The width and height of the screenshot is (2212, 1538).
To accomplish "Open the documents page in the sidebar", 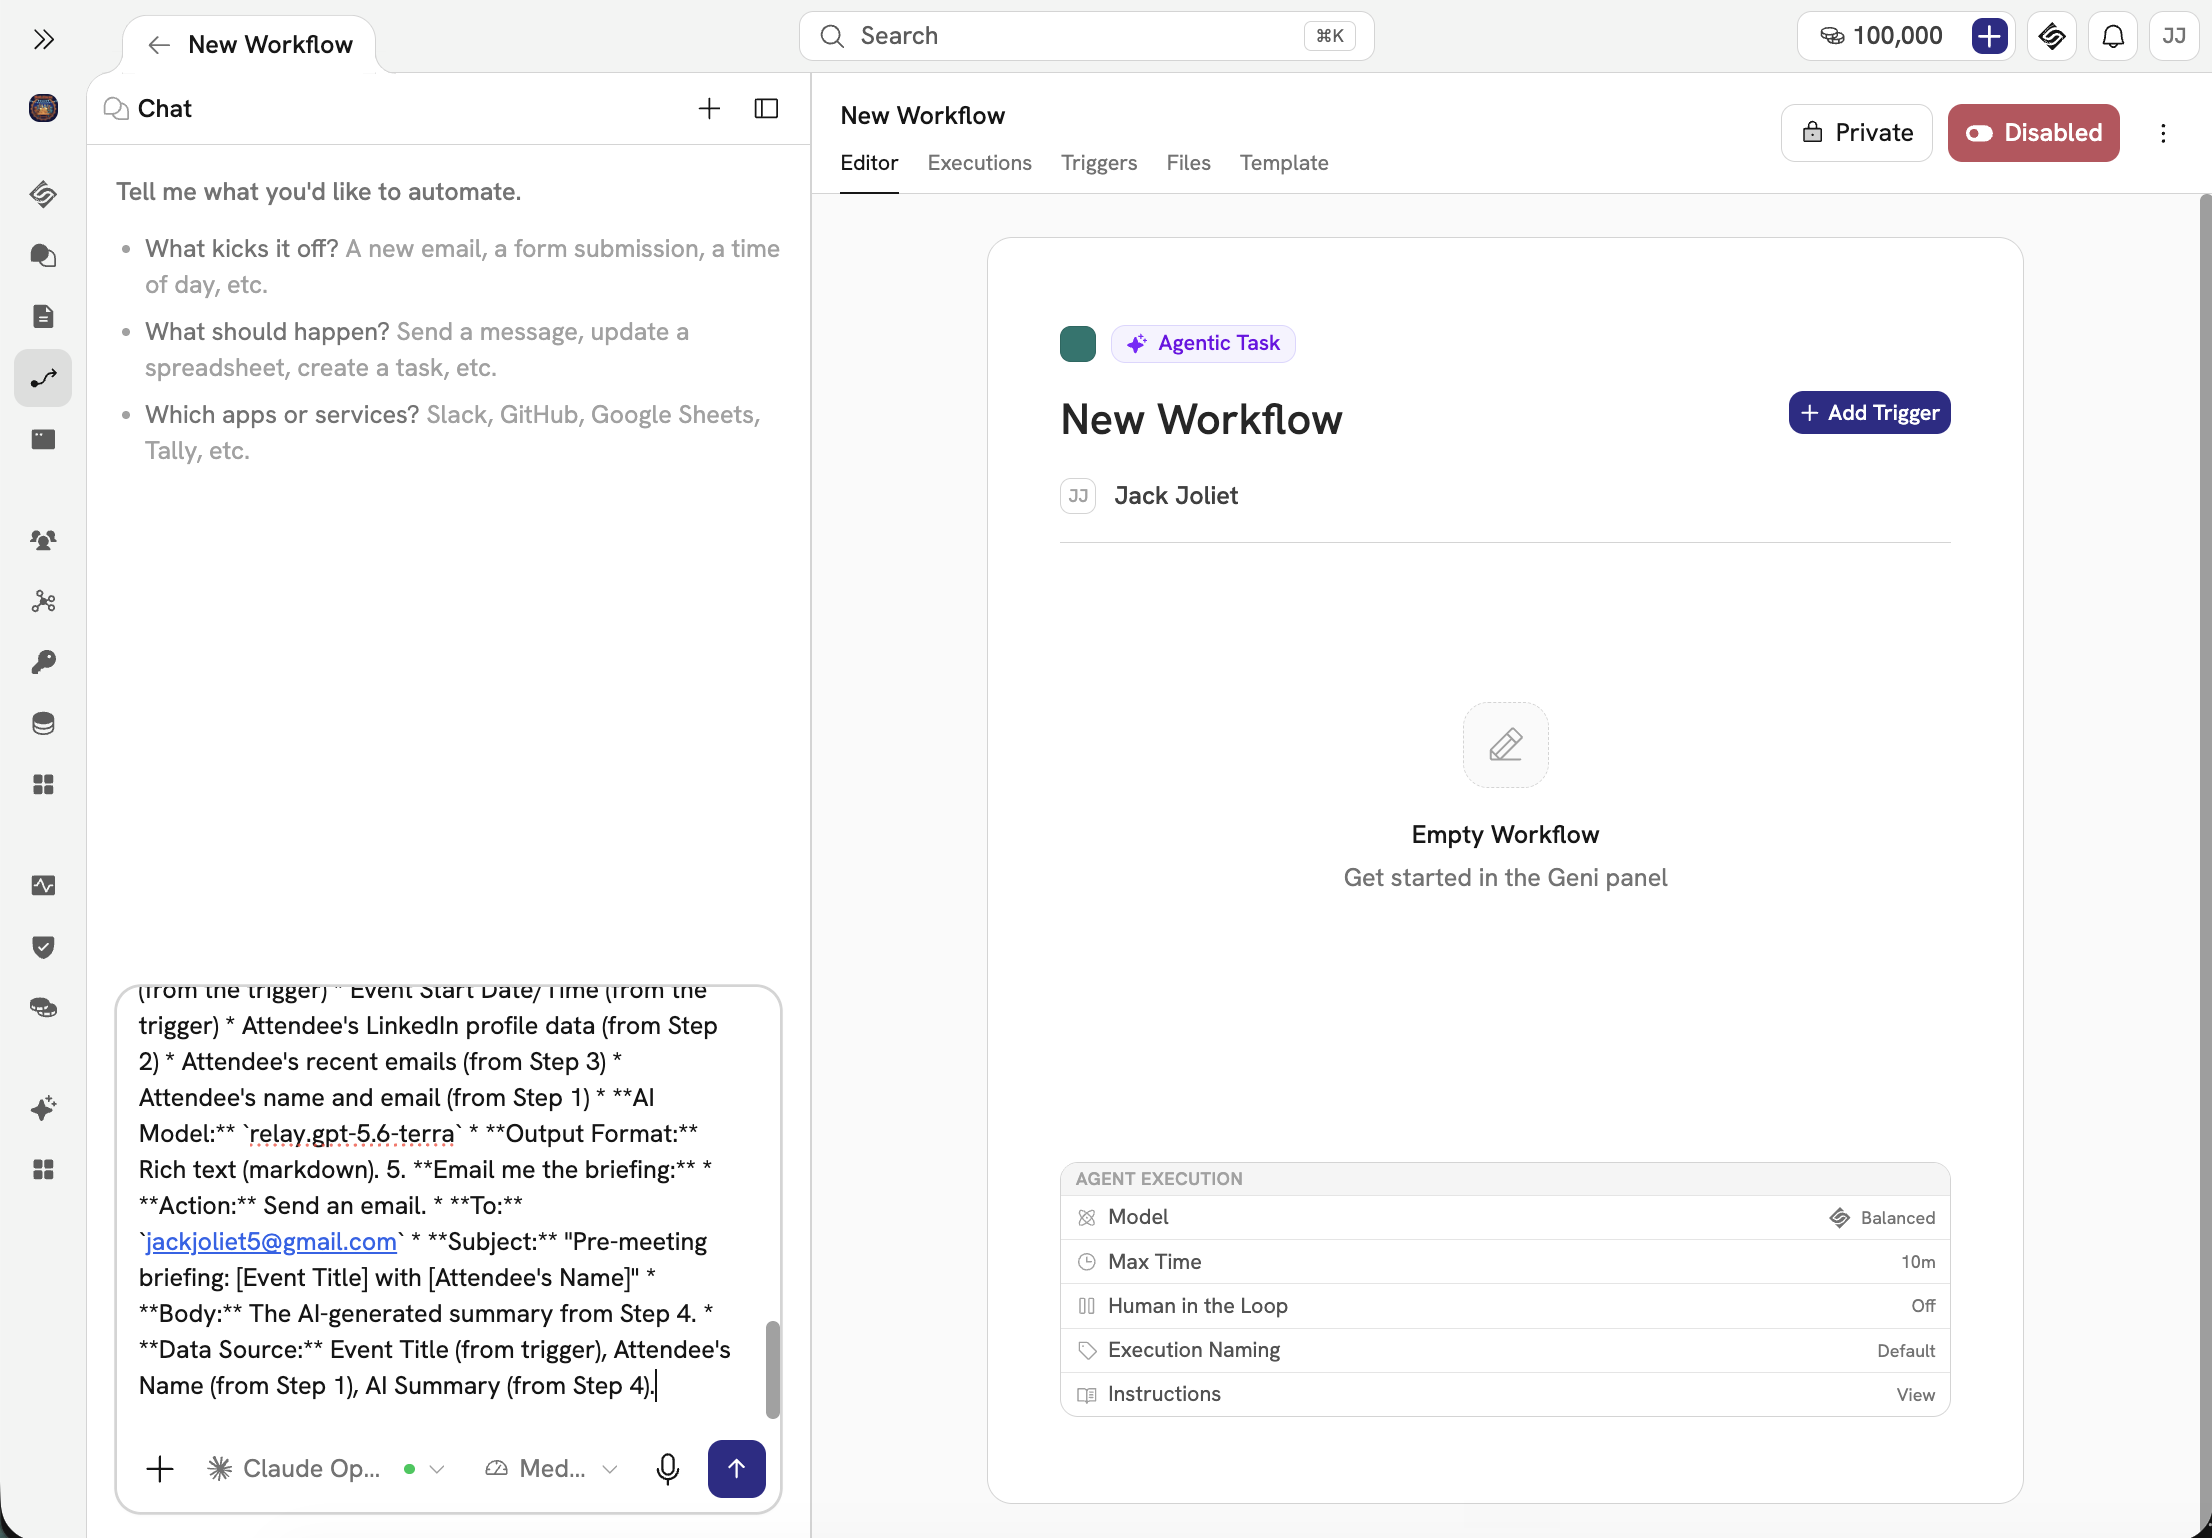I will (43, 316).
